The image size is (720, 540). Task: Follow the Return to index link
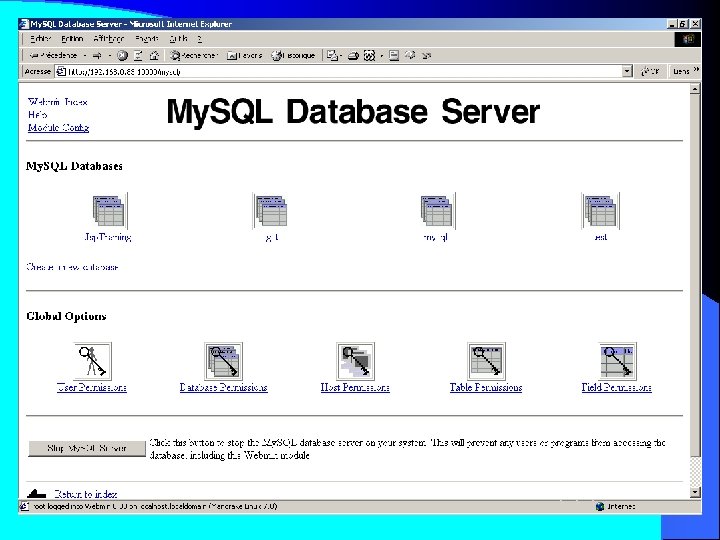pos(86,494)
